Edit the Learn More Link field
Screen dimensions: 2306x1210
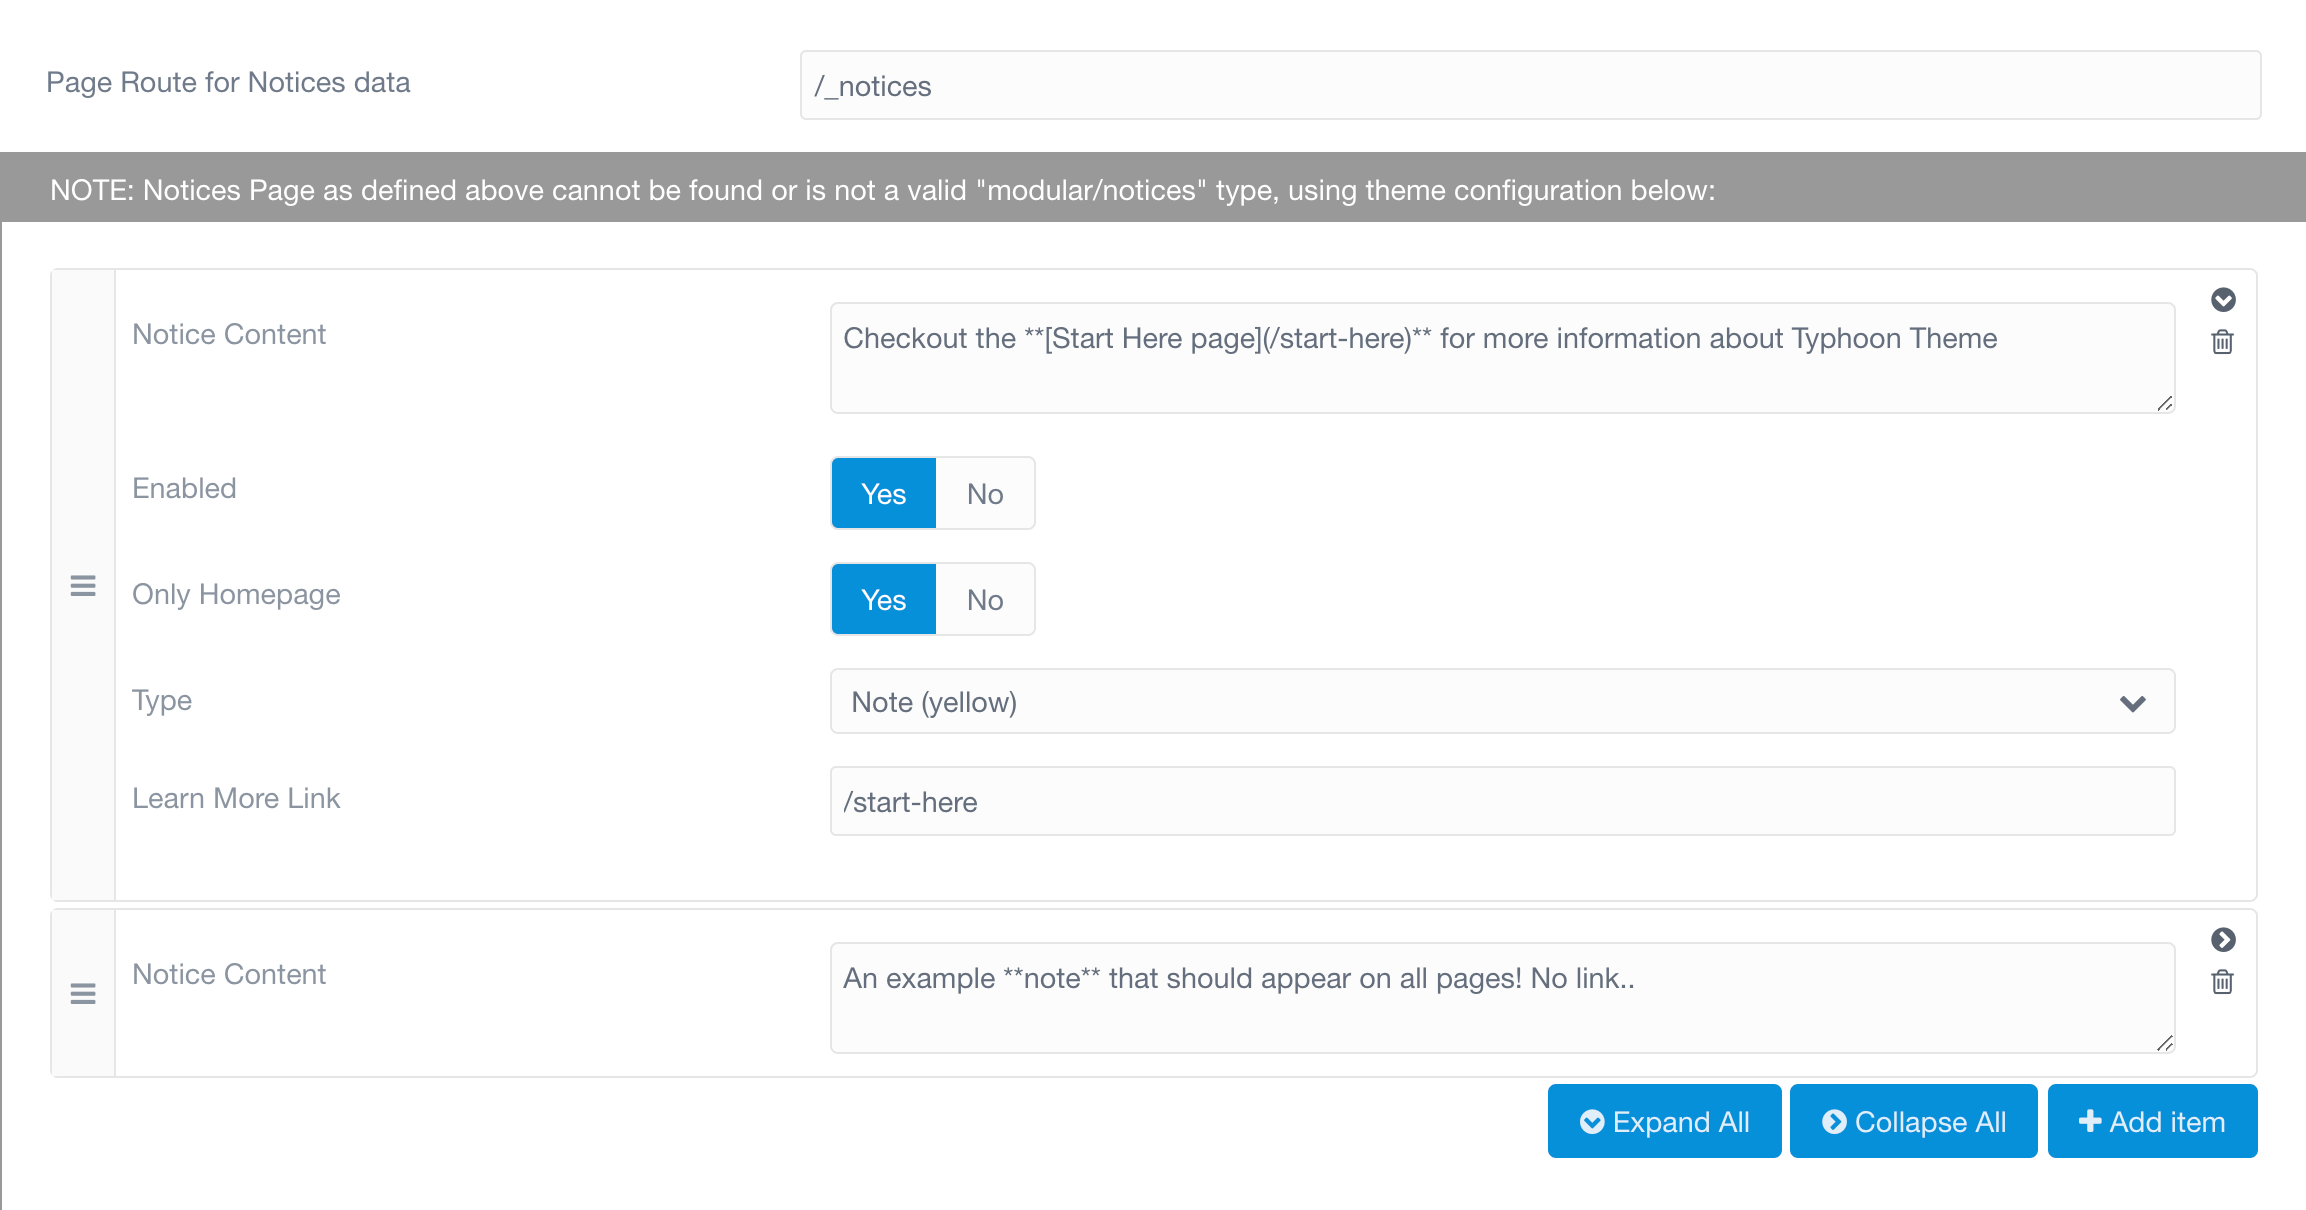(x=1502, y=801)
